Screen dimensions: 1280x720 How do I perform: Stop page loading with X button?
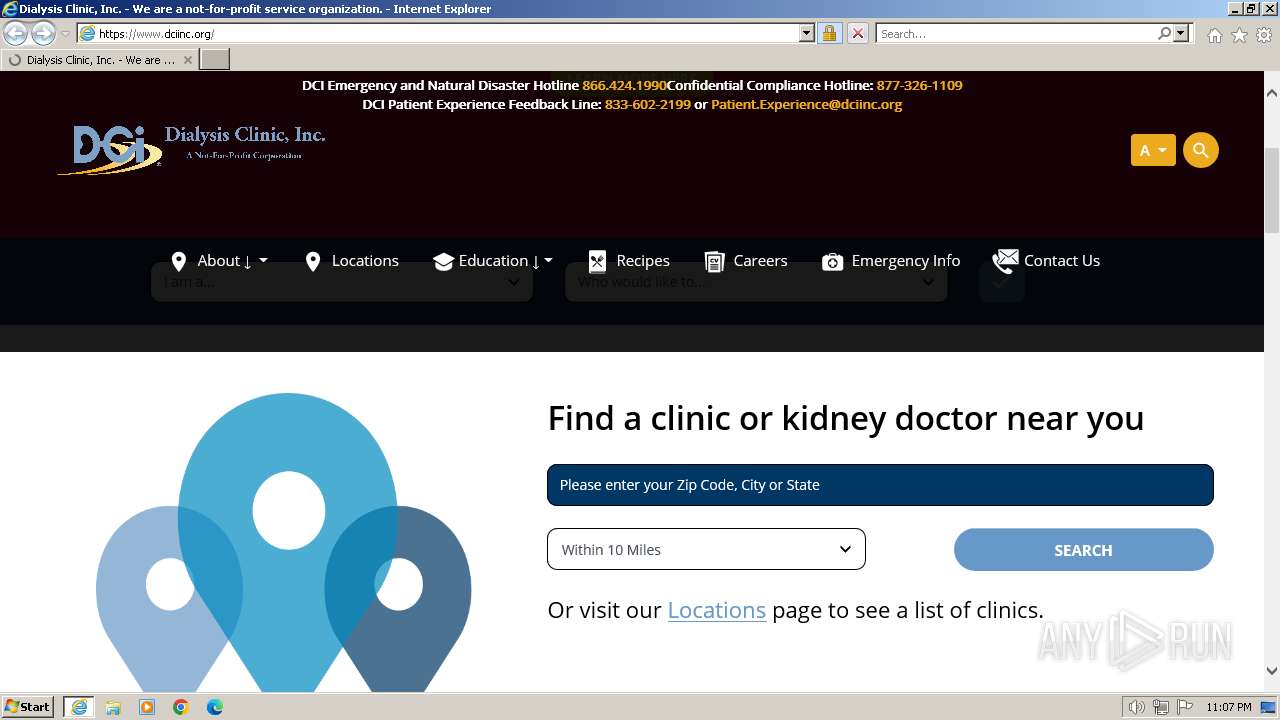click(857, 33)
